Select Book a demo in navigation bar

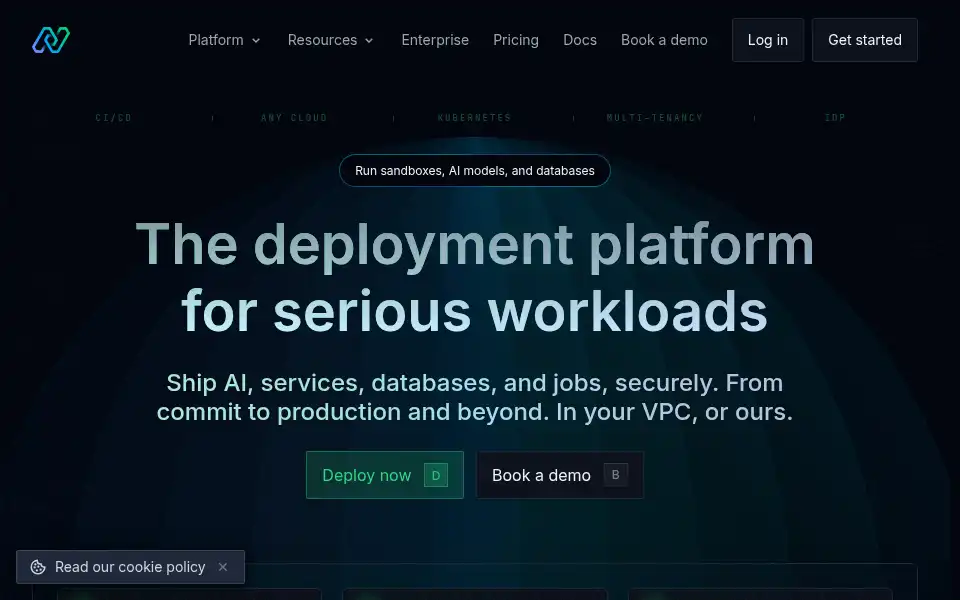[x=664, y=40]
